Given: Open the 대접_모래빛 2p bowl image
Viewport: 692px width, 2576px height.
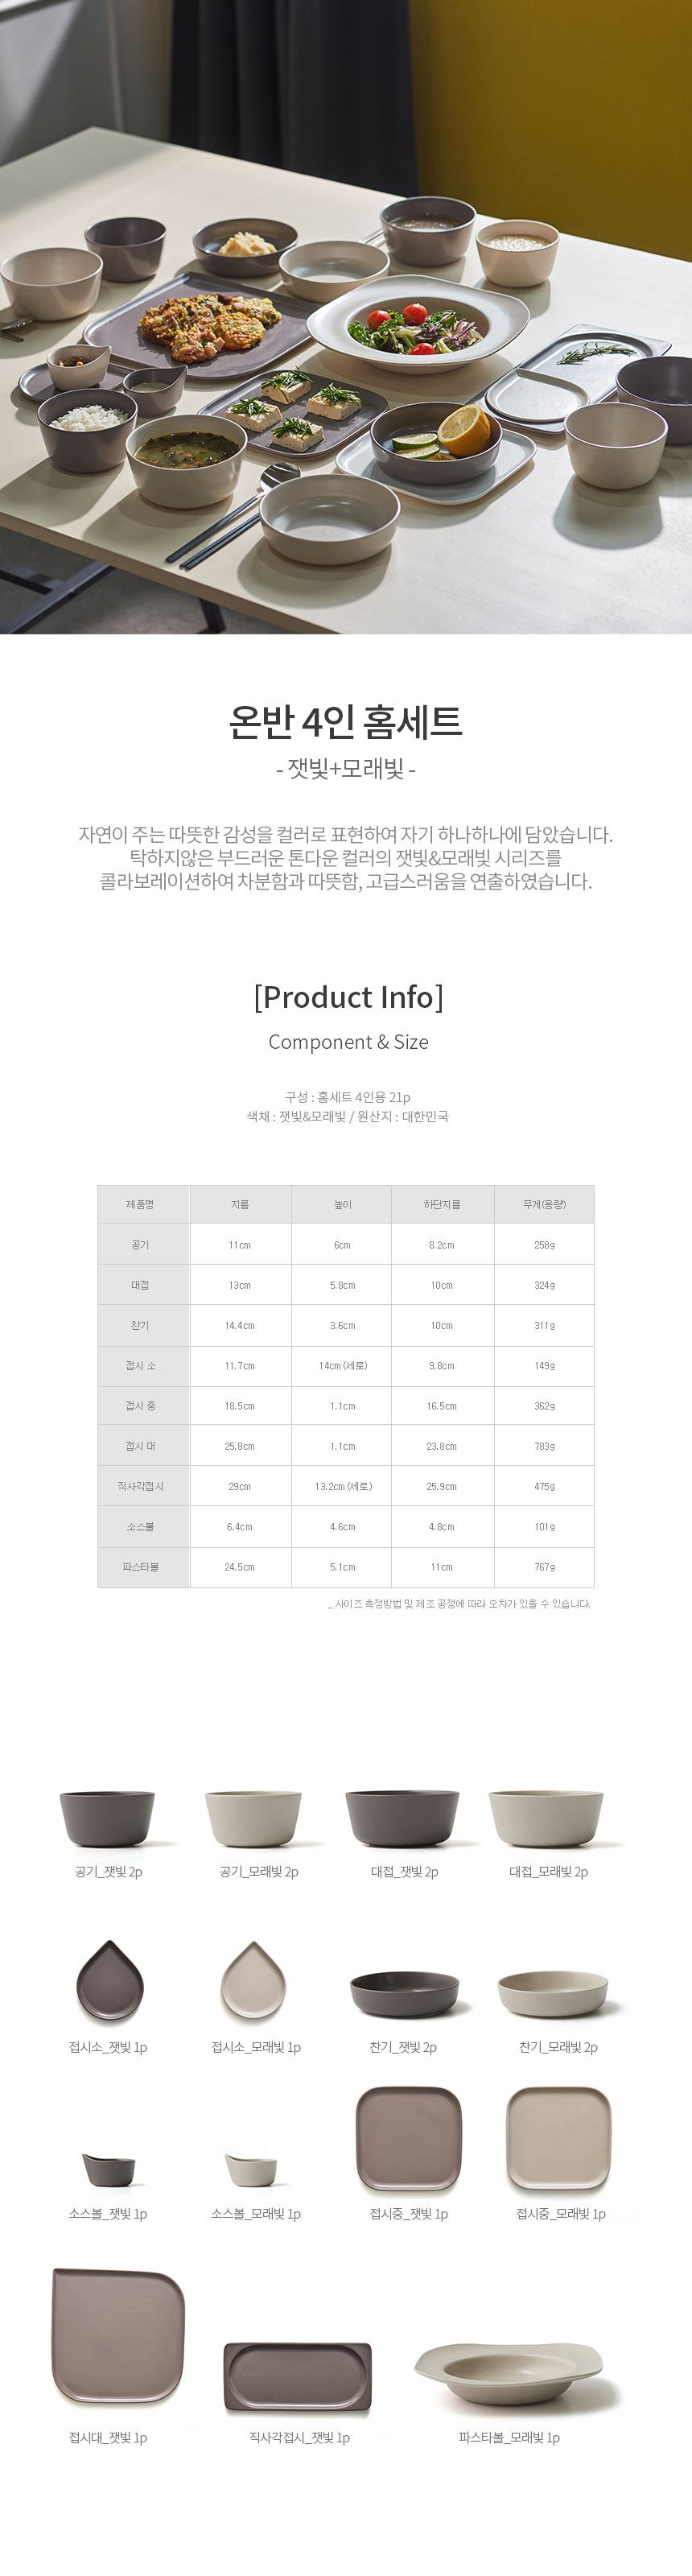Looking at the screenshot, I should 548,1818.
